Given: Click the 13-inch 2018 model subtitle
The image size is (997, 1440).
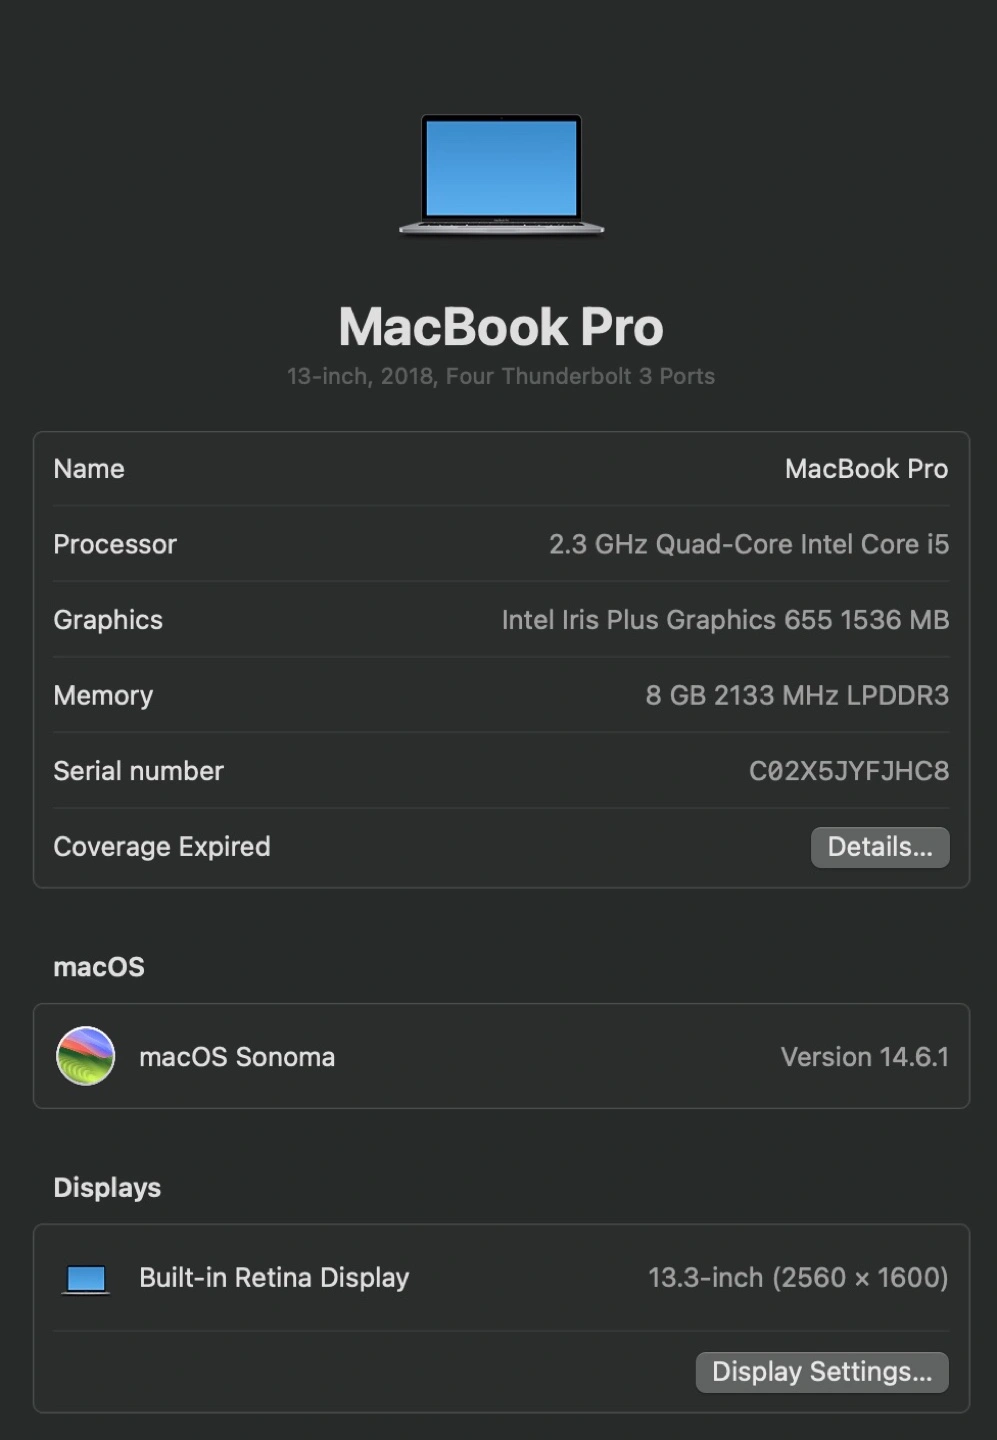Looking at the screenshot, I should [501, 376].
